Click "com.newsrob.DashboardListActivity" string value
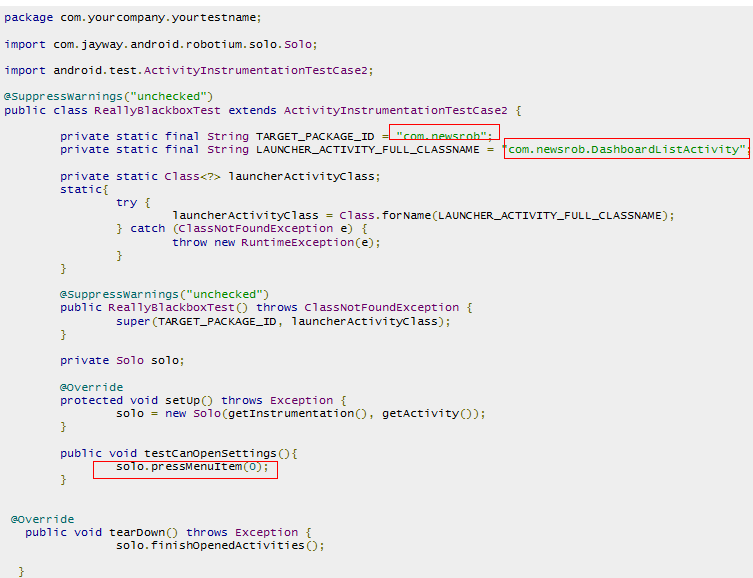The height and width of the screenshot is (578, 753). coord(624,149)
